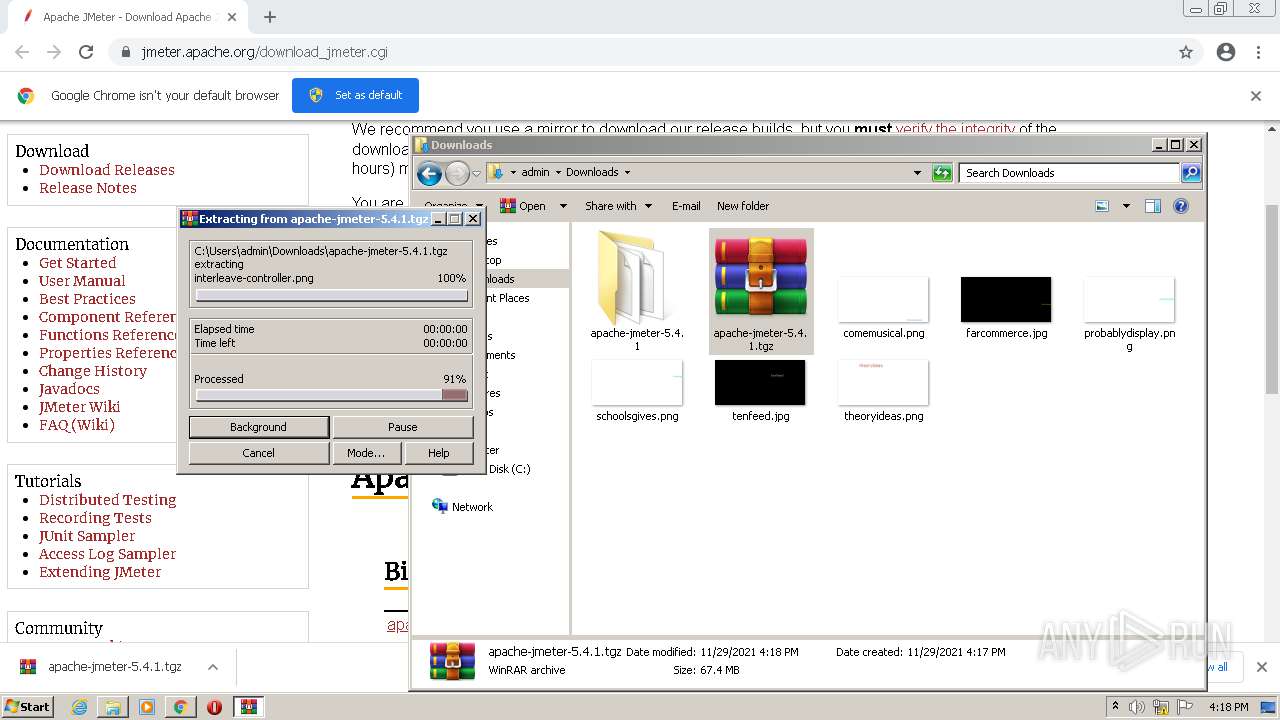Open download item options chevron
Image resolution: width=1280 pixels, height=720 pixels.
point(213,667)
